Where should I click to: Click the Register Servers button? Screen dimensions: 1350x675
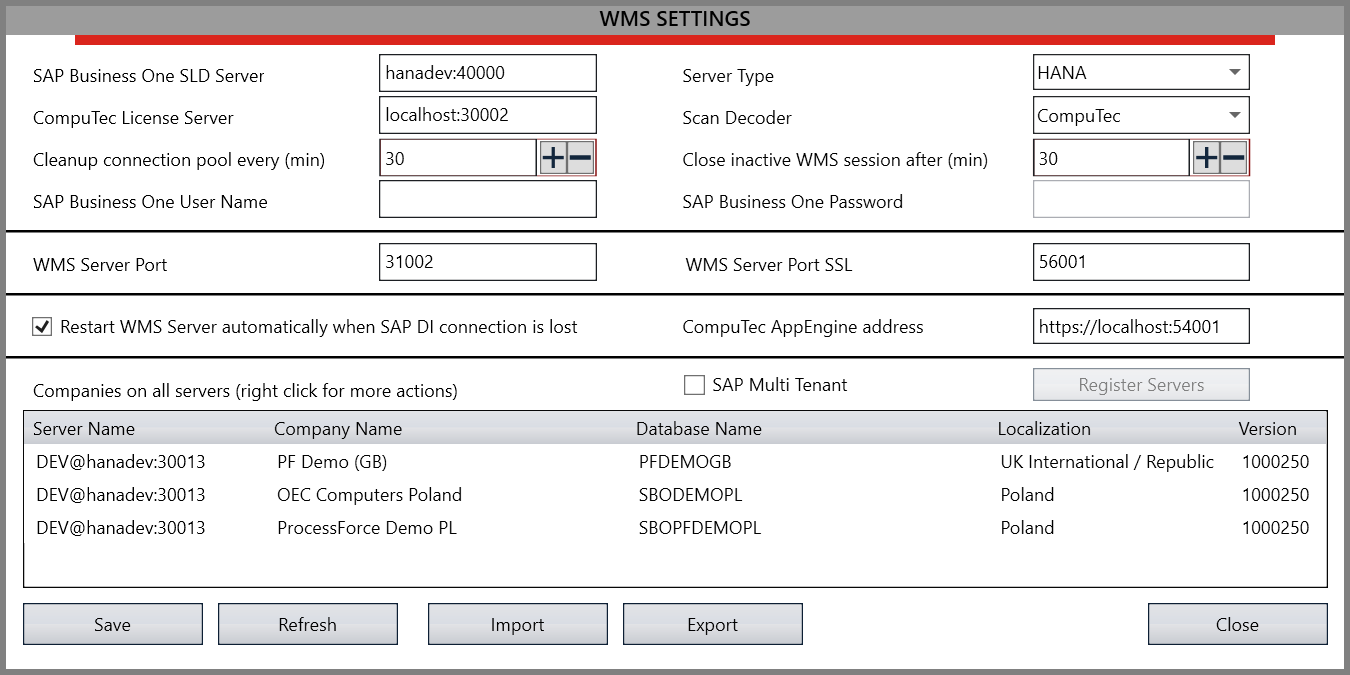(x=1141, y=384)
